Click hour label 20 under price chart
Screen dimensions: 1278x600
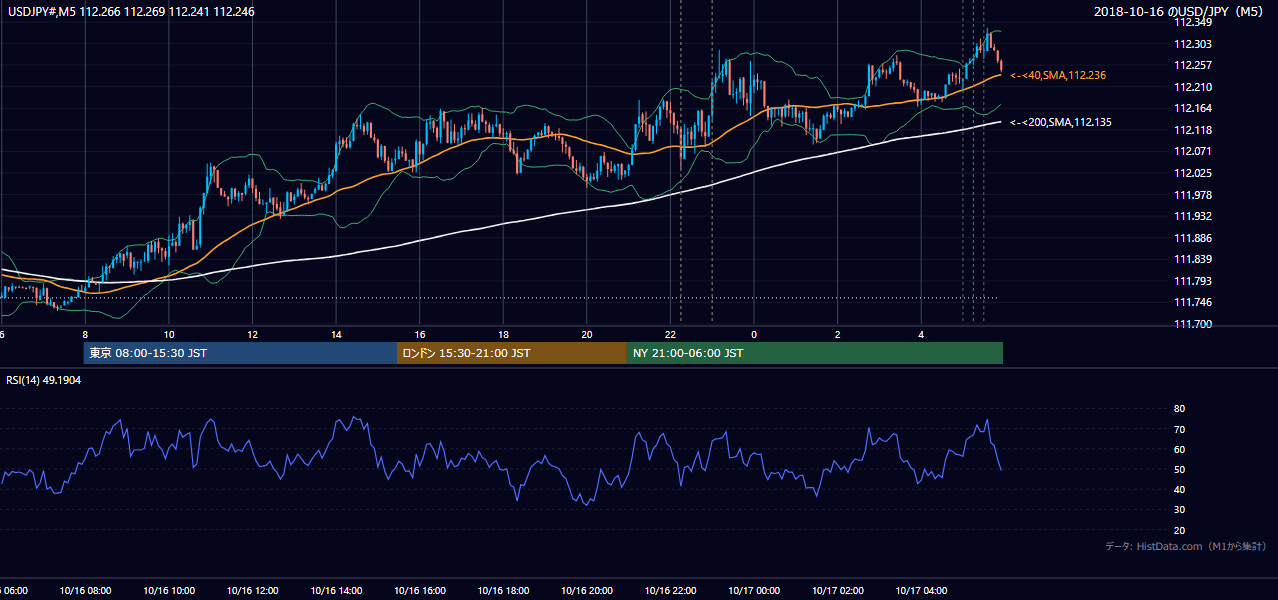pos(587,335)
